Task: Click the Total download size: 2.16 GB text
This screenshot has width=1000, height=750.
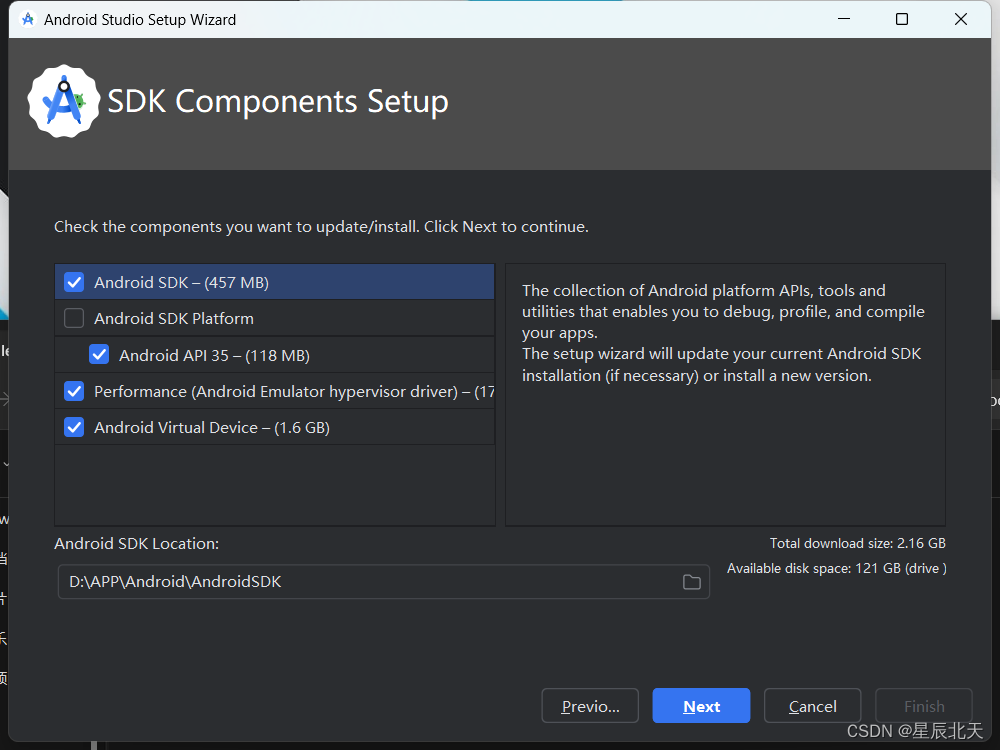Action: tap(858, 543)
